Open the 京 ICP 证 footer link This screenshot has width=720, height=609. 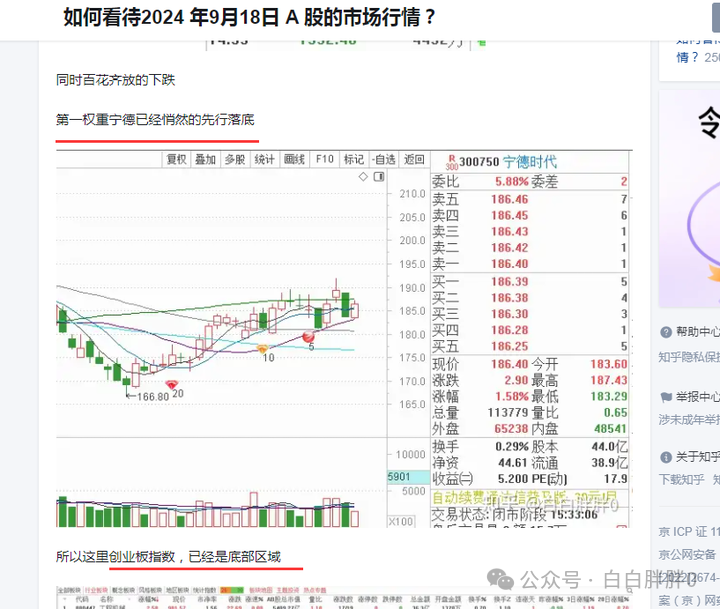689,532
